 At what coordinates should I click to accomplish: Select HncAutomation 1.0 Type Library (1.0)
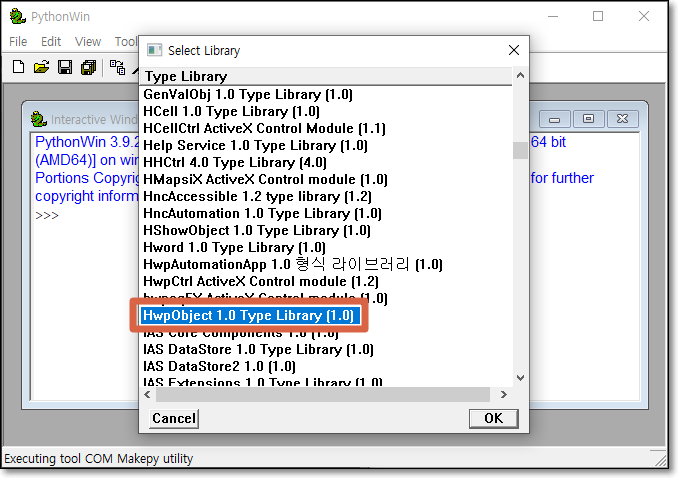262,214
